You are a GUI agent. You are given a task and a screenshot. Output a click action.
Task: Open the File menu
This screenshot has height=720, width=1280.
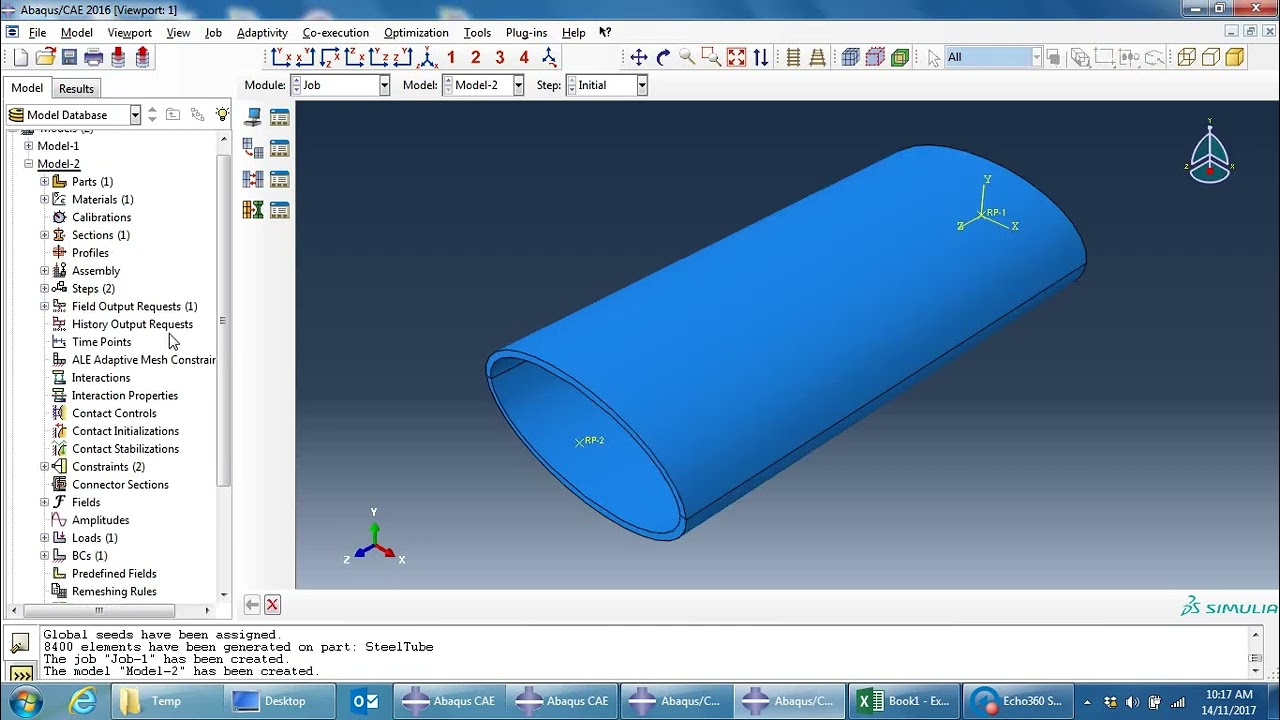click(x=37, y=33)
